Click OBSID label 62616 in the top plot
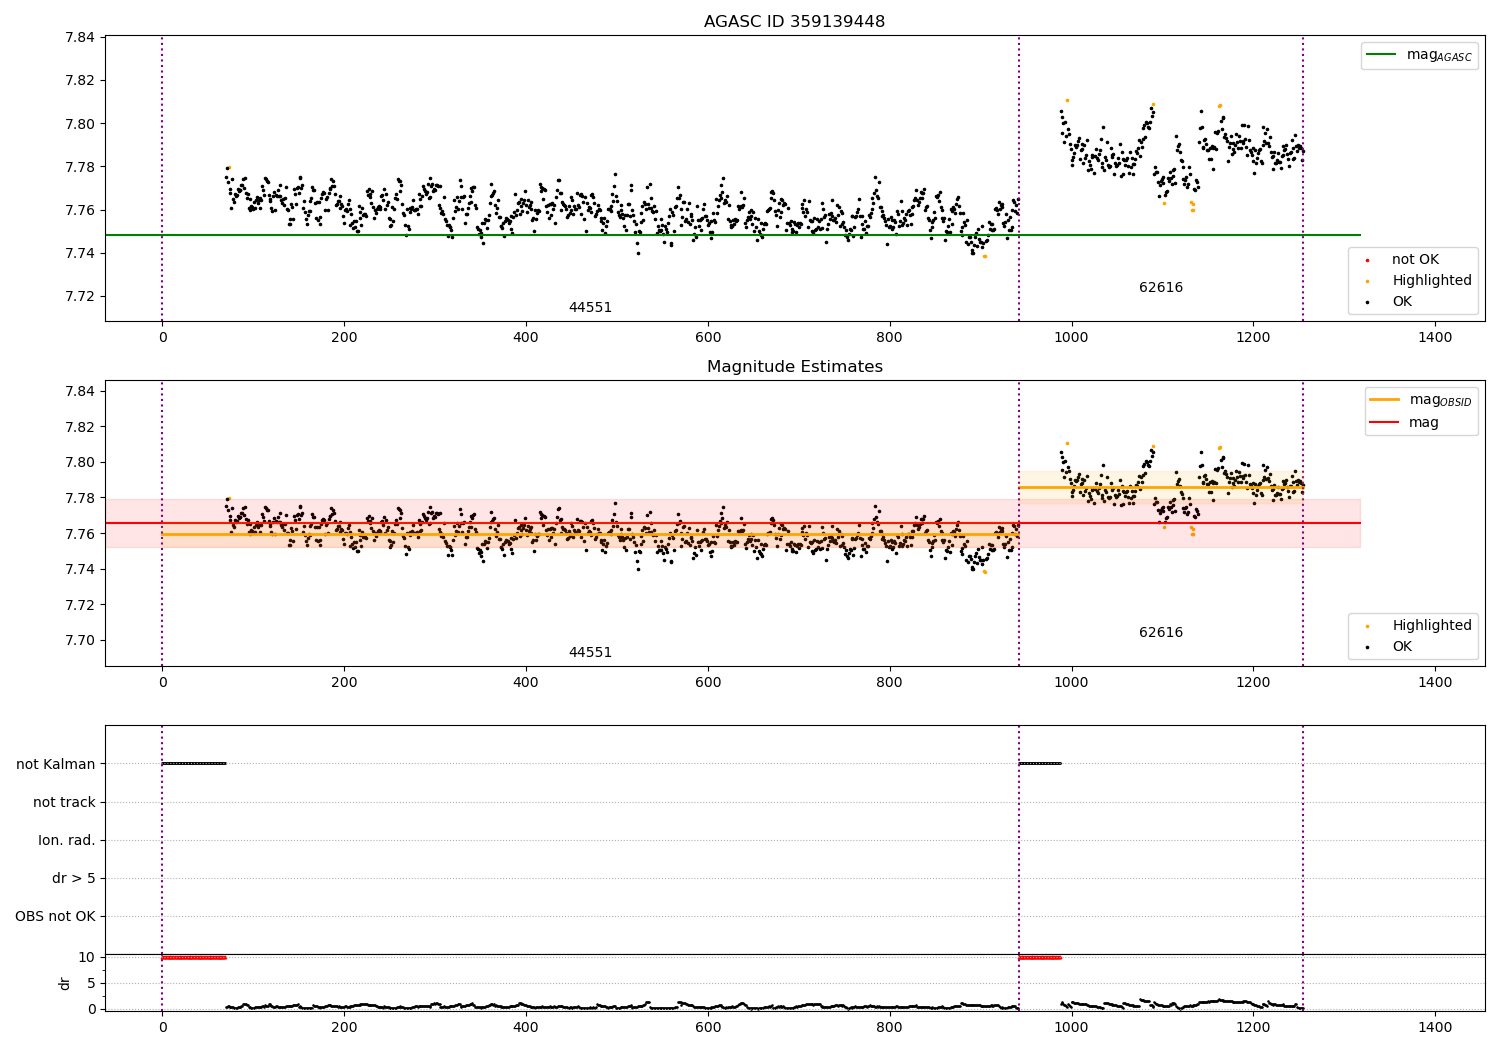 coord(1161,288)
